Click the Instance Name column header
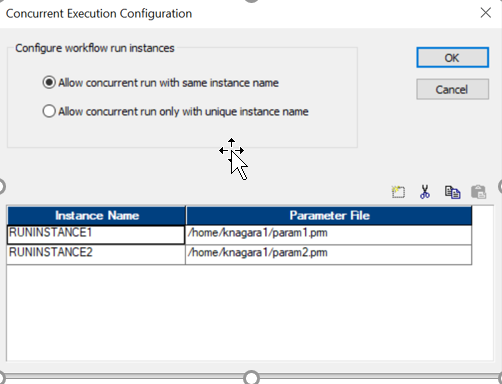Screen dimensions: 502x384 [x=96, y=215]
